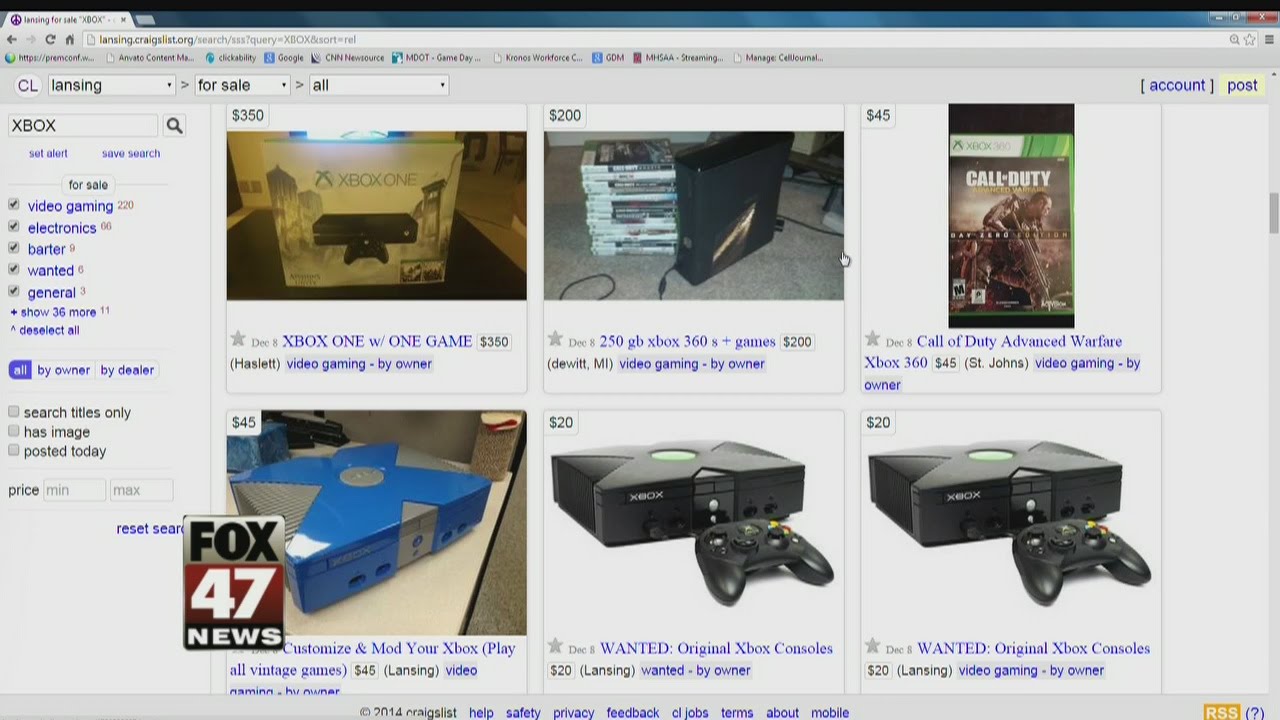Open XBOX ONE w/ ONE GAME listing title
This screenshot has height=720, width=1280.
point(377,341)
